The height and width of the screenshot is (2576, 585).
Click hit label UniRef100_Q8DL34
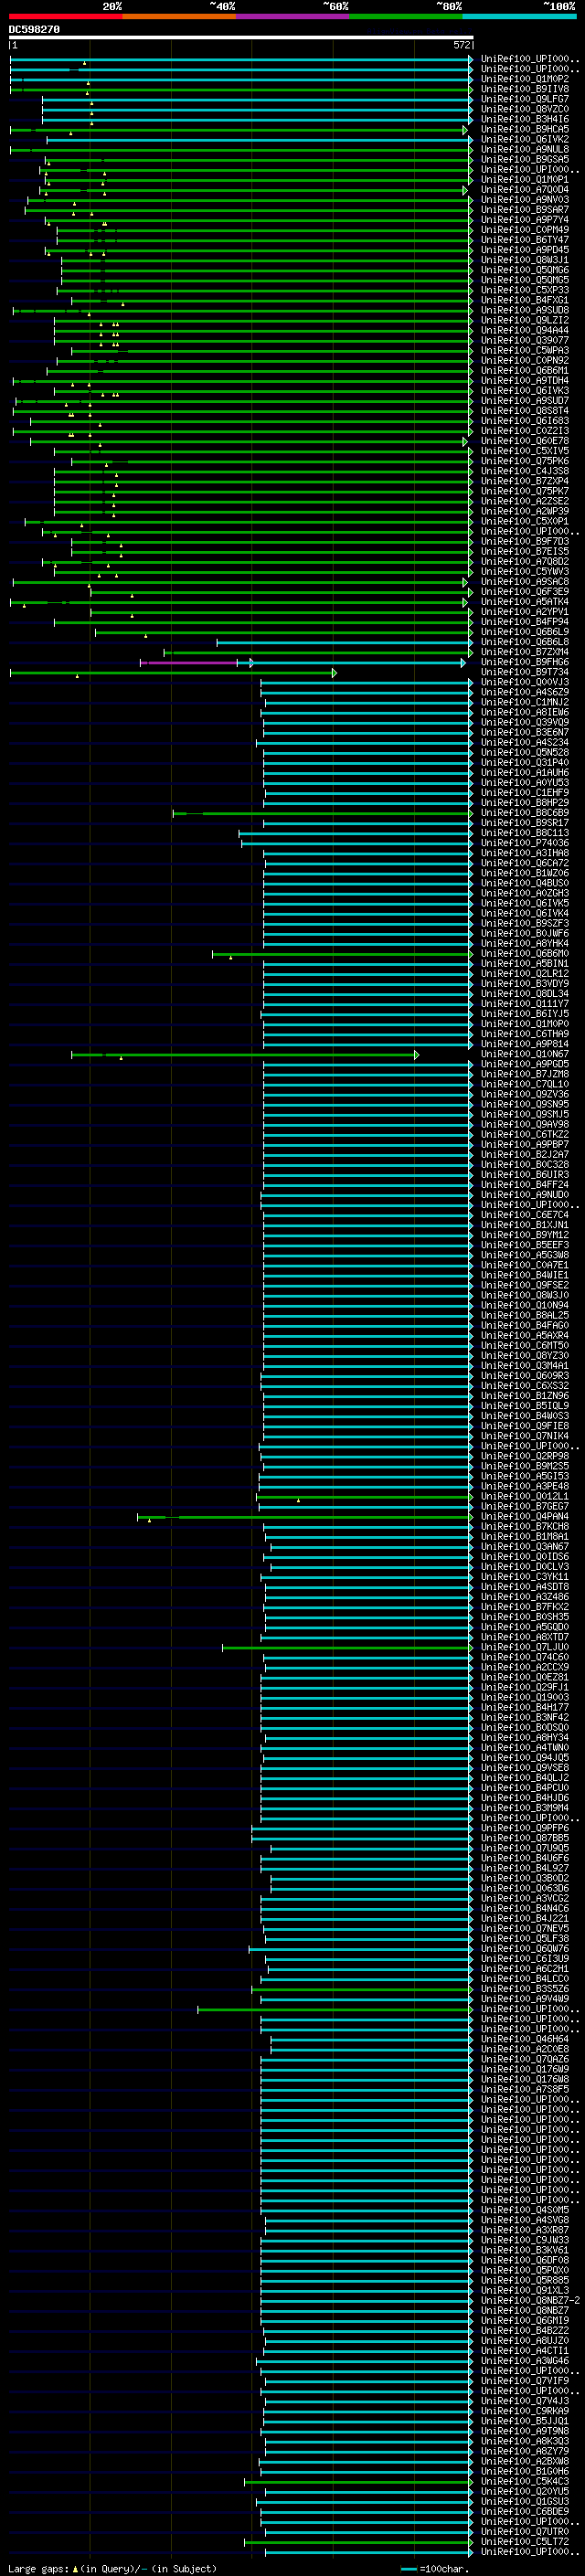click(525, 994)
